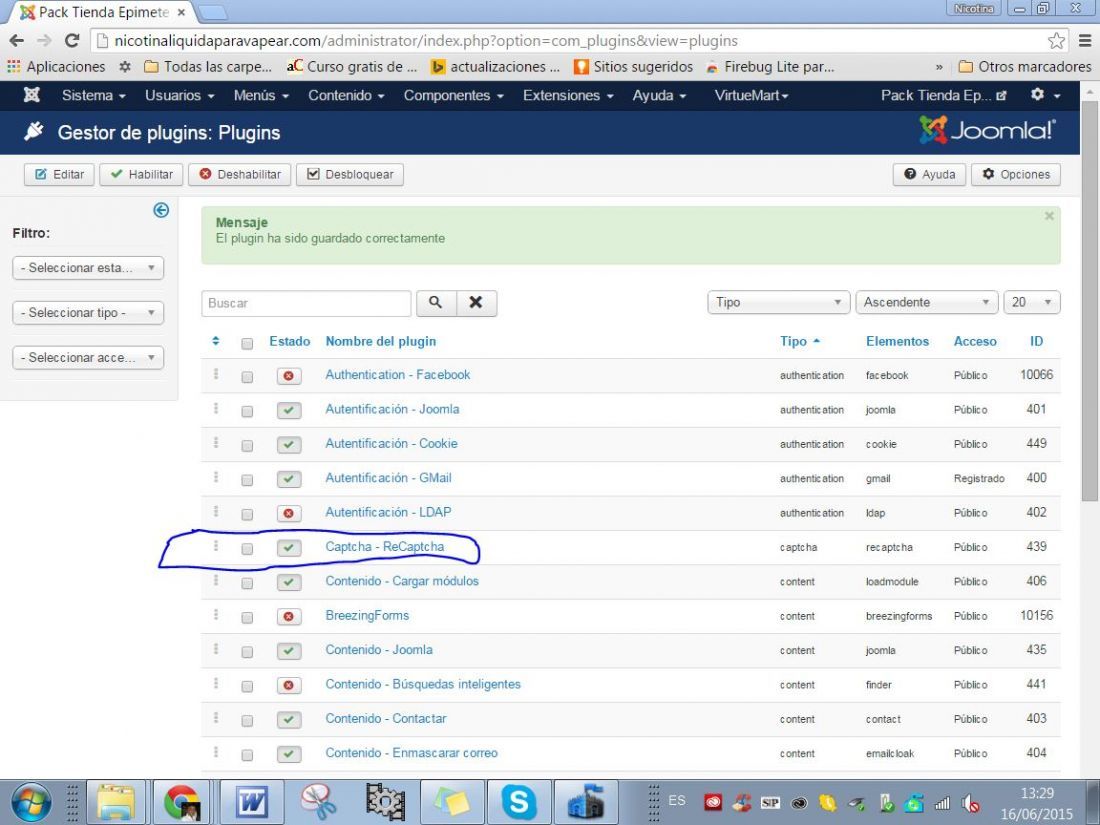Image resolution: width=1100 pixels, height=825 pixels.
Task: Clear the search with the X button
Action: click(x=476, y=303)
